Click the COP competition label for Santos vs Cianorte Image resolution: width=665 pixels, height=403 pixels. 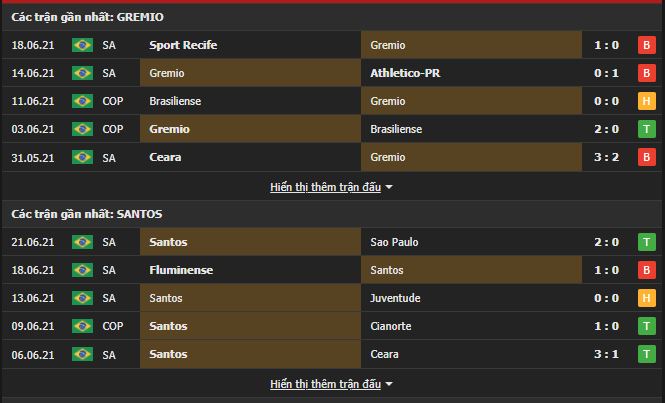111,326
